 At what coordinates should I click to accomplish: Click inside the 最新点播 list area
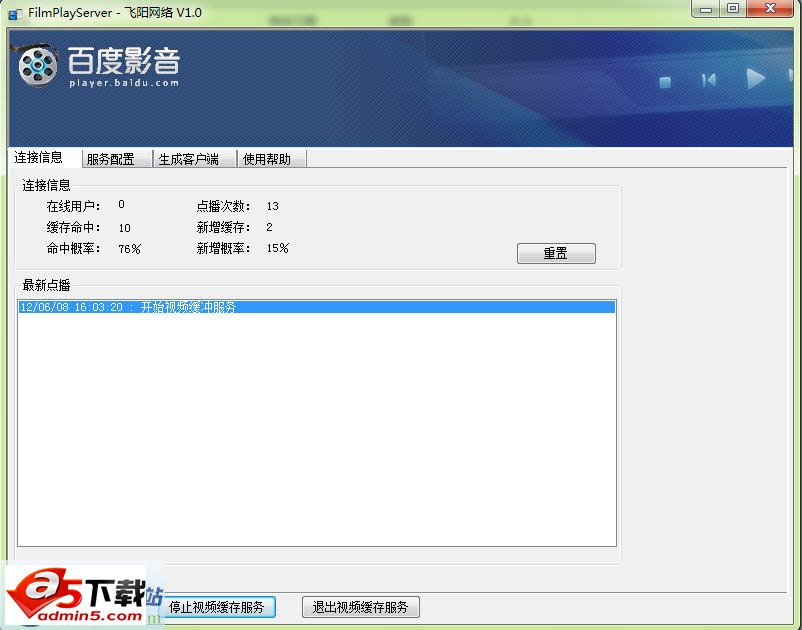[x=315, y=420]
